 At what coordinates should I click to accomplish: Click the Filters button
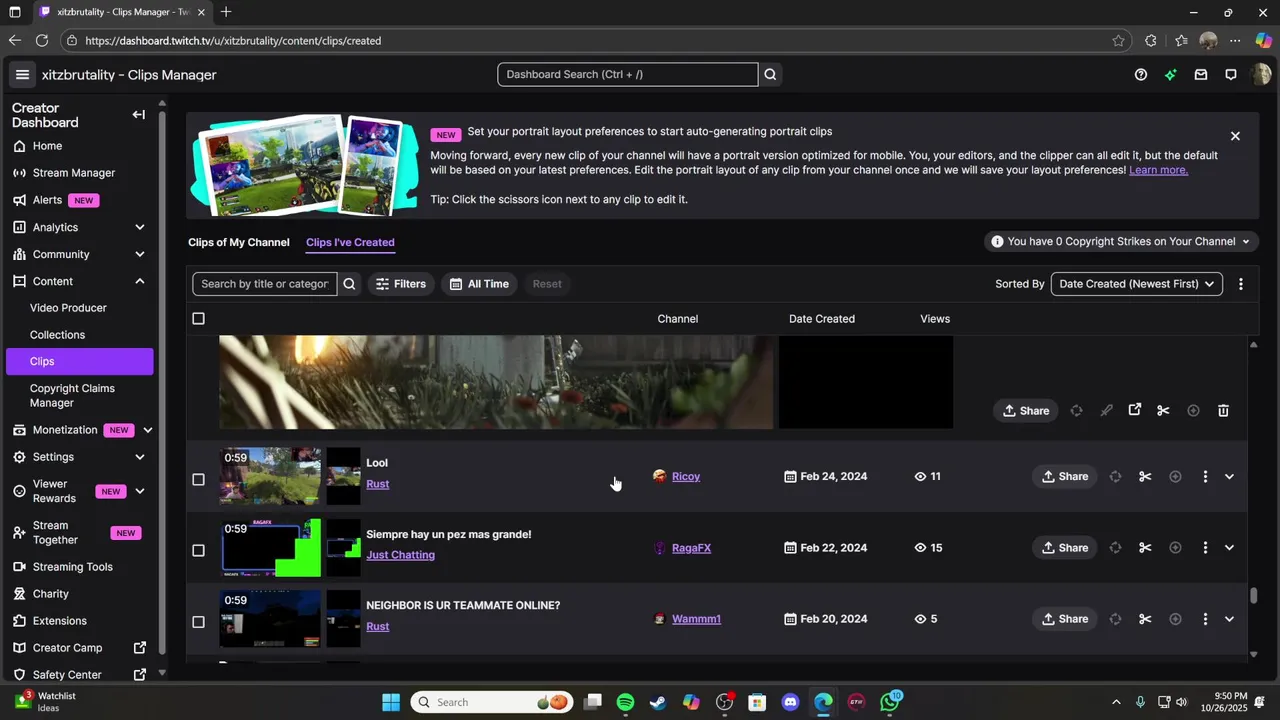400,284
